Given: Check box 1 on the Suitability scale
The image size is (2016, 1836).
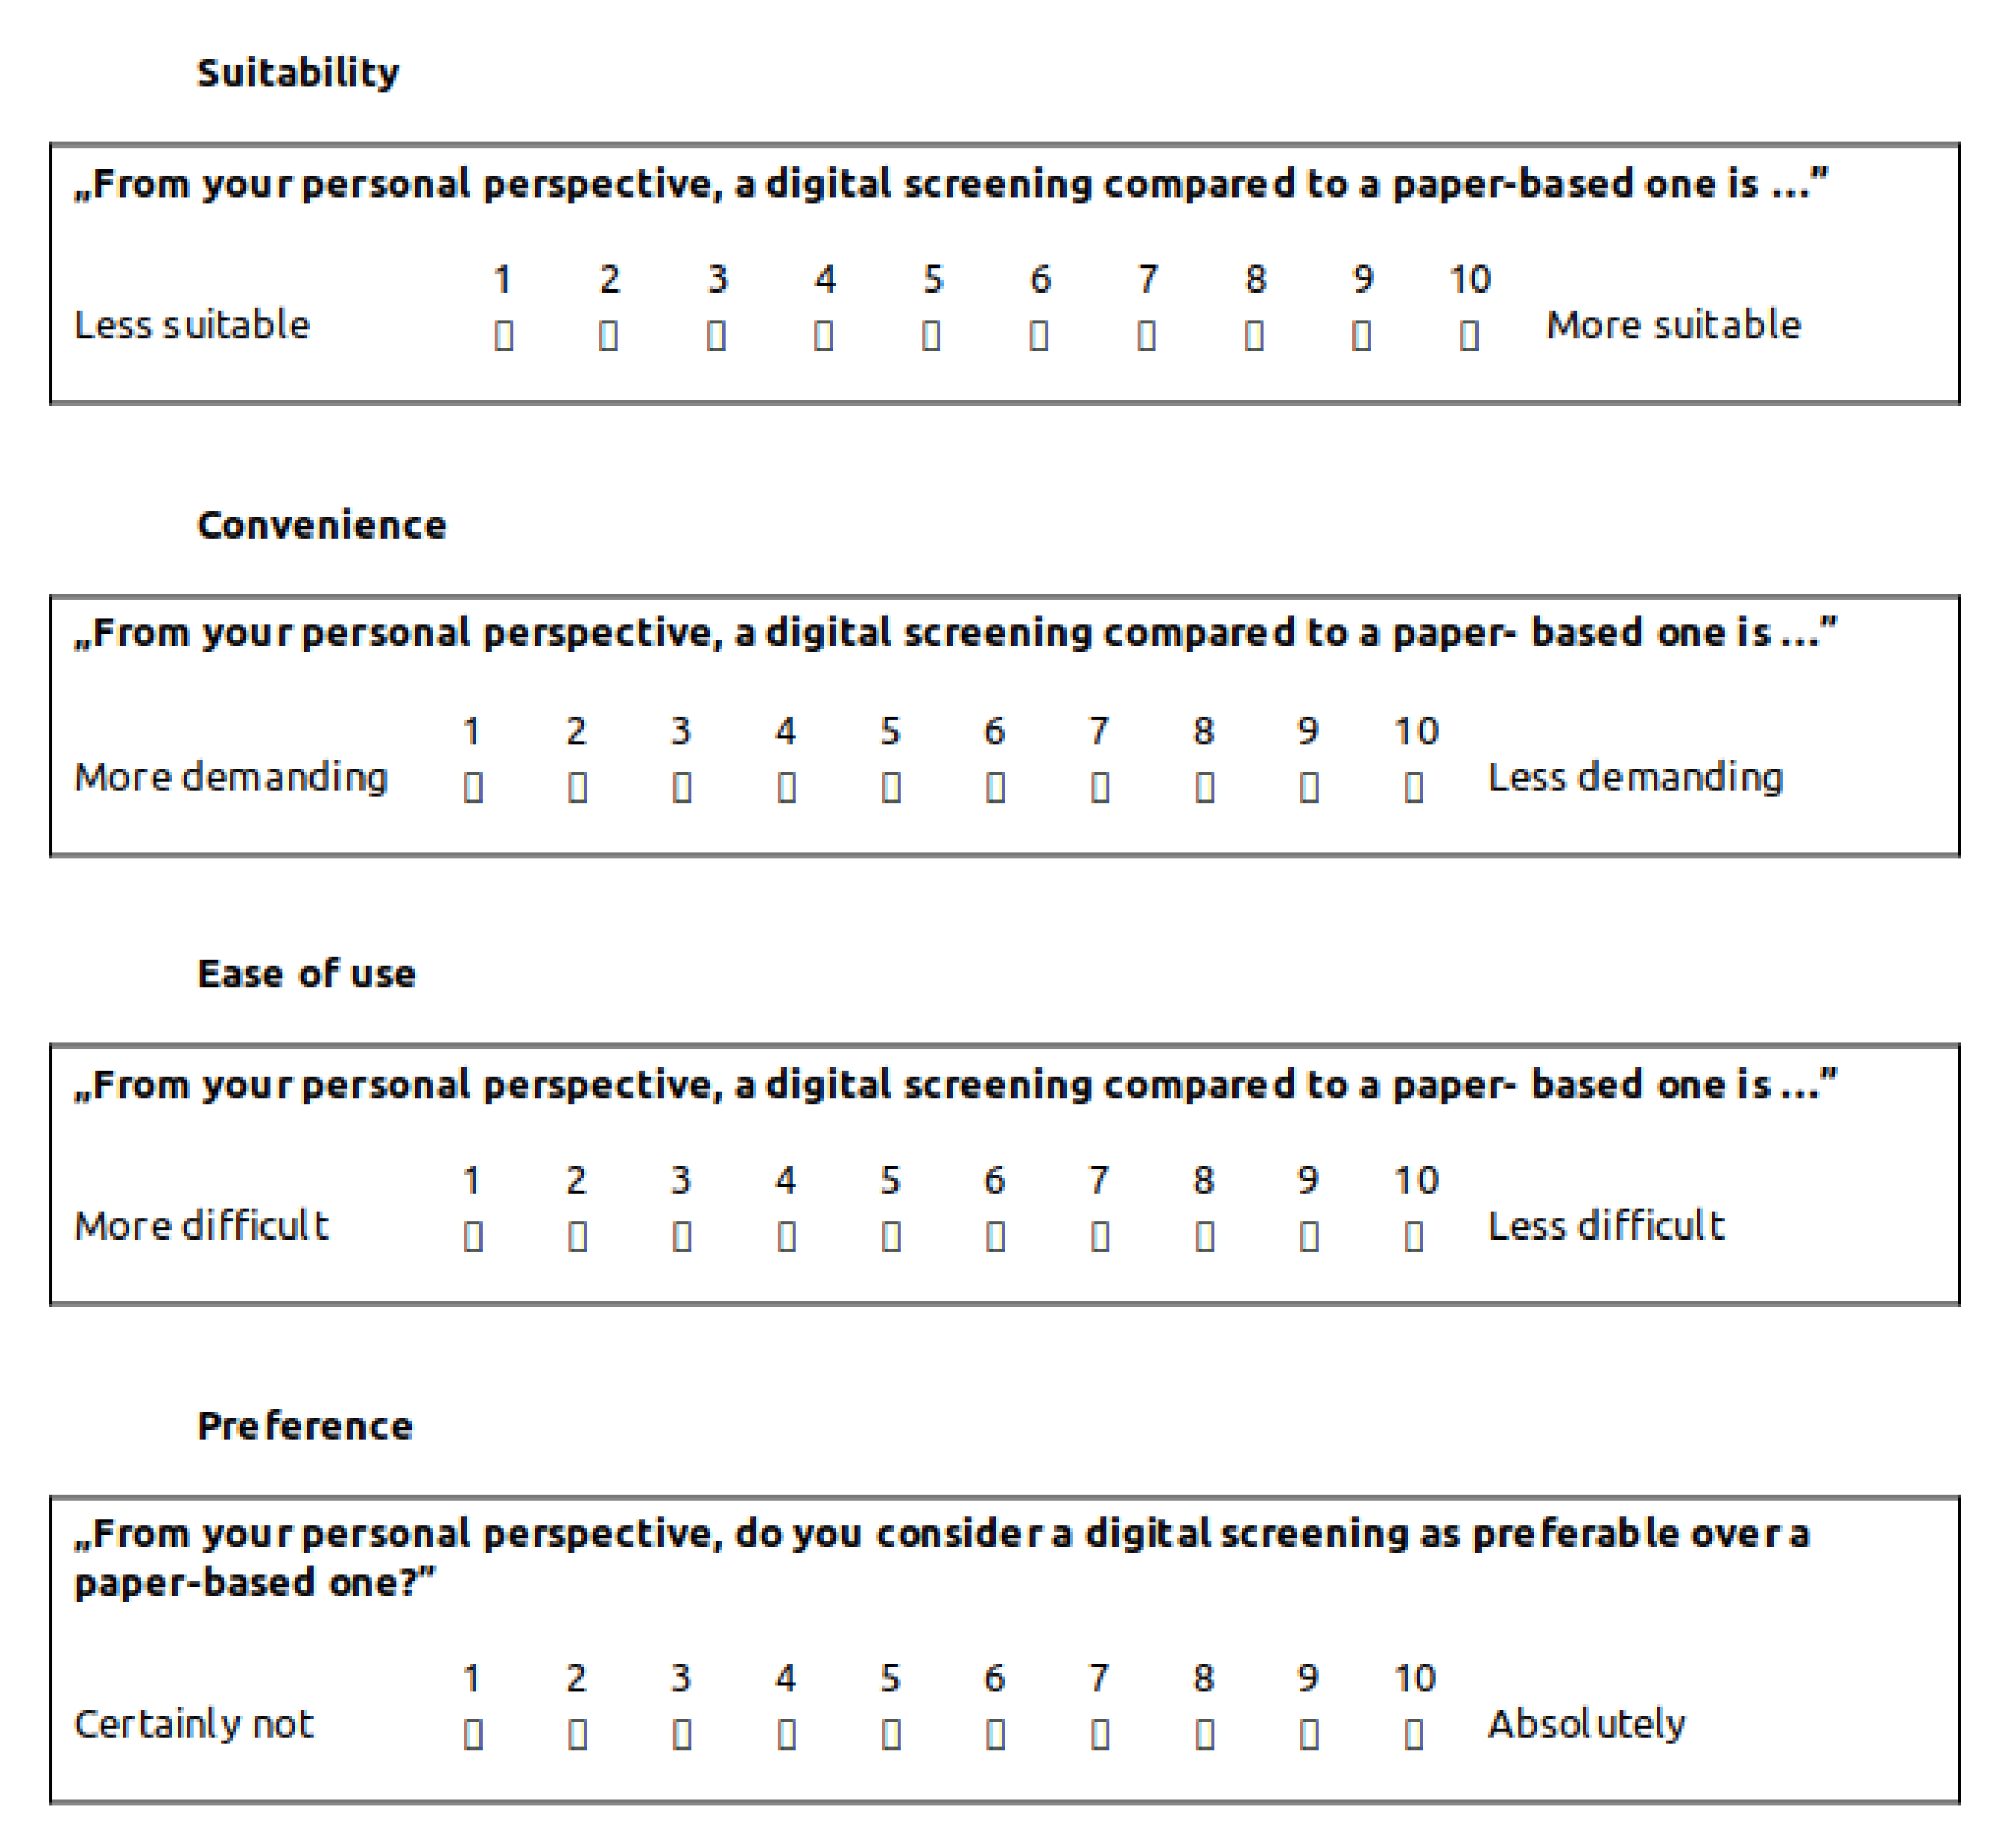Looking at the screenshot, I should 504,335.
